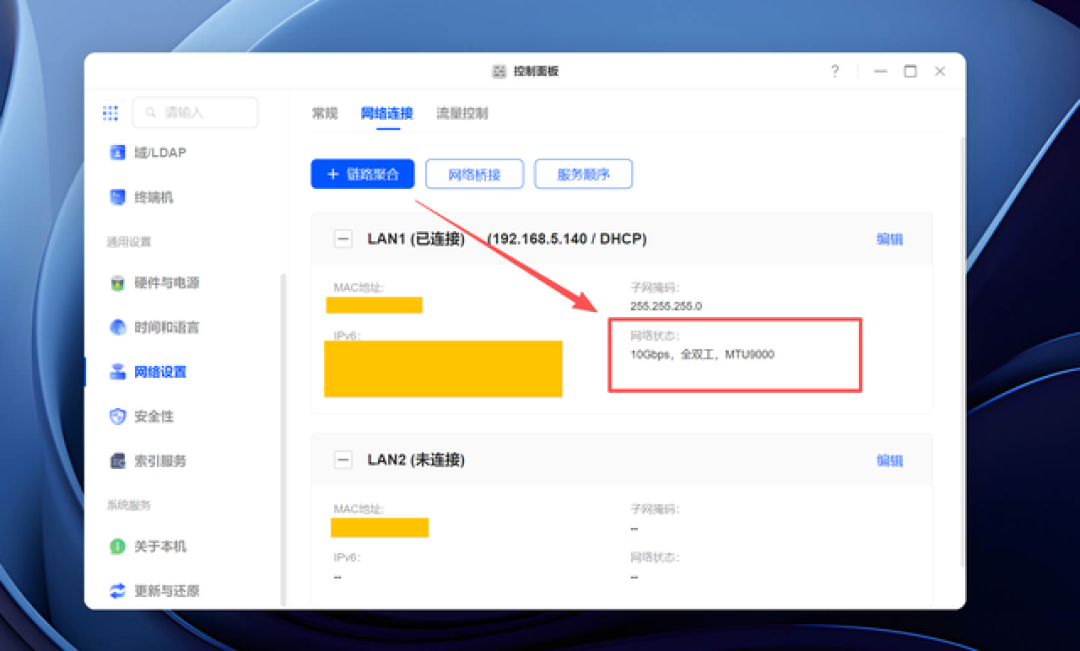Switch to the 常规 tab
This screenshot has height=651, width=1080.
325,113
